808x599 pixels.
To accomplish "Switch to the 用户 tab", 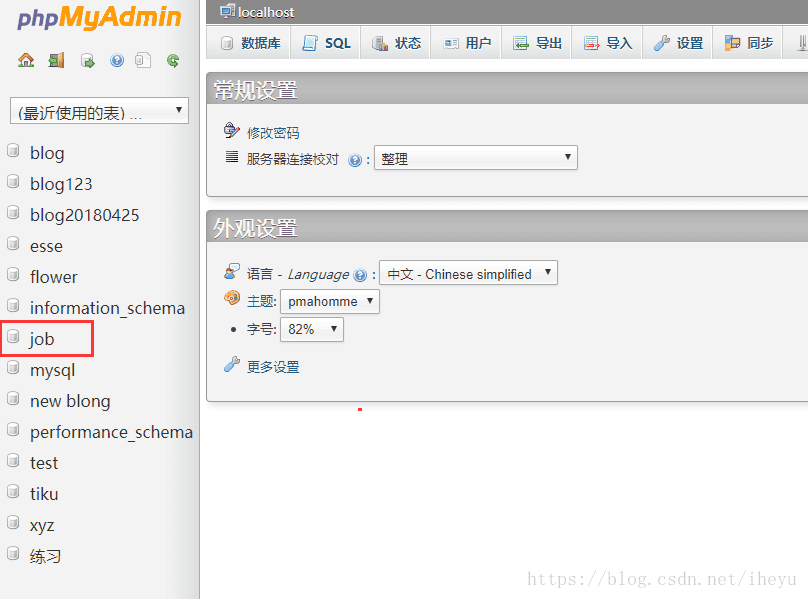I will 467,43.
